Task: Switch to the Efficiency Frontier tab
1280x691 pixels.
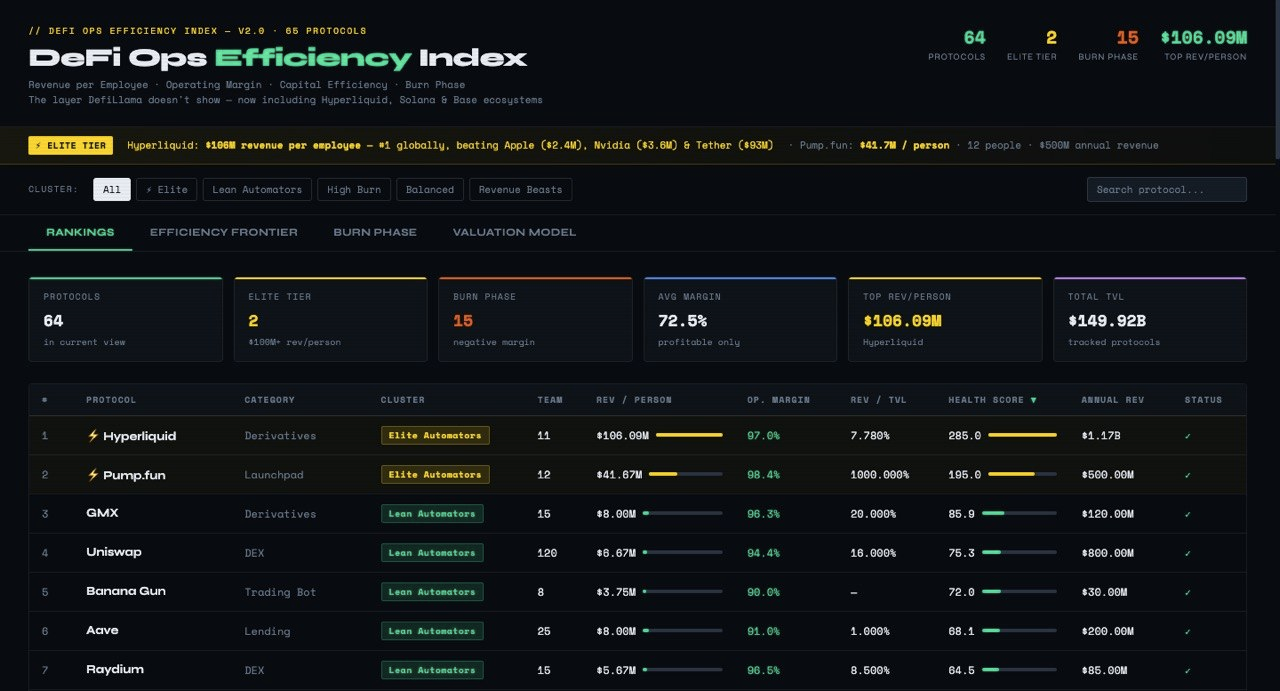Action: click(224, 232)
